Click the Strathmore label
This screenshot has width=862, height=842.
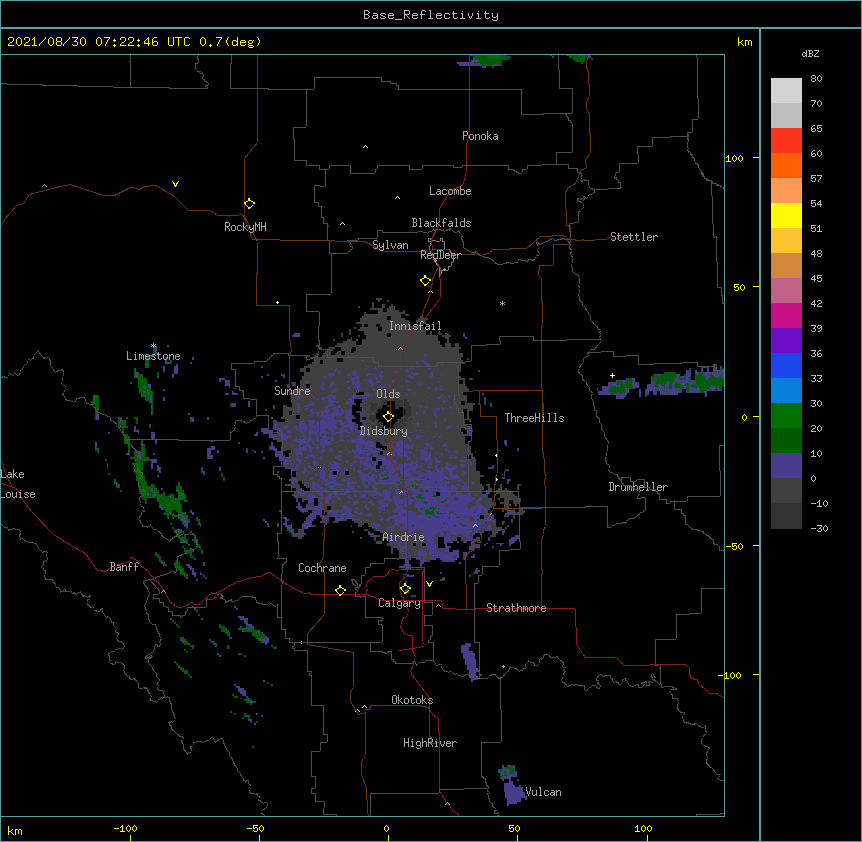coord(516,608)
